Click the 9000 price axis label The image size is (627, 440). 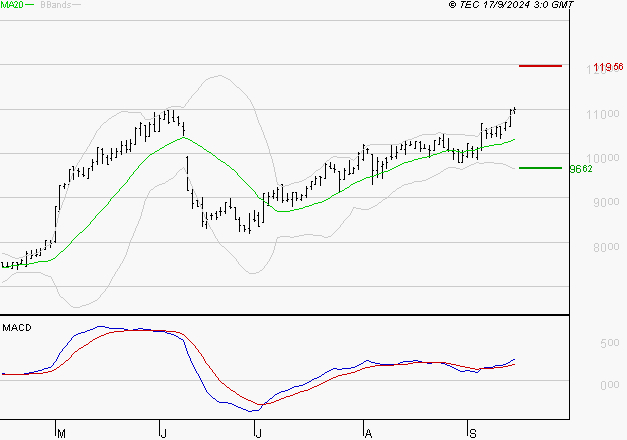[x=606, y=202]
